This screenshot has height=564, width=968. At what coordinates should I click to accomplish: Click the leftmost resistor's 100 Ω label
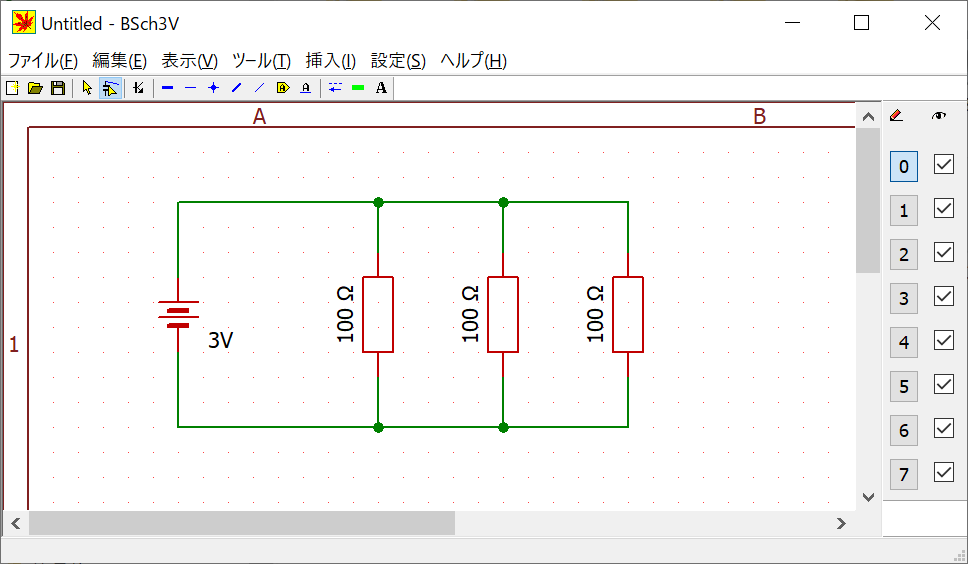click(x=345, y=313)
